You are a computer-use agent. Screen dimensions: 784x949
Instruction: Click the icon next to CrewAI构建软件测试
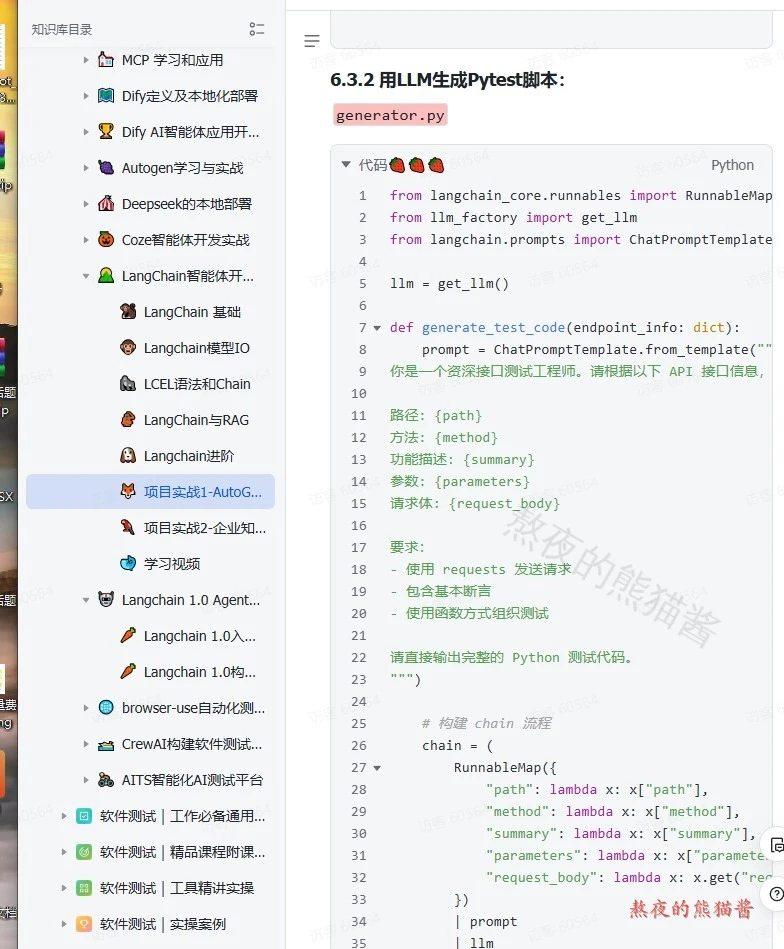tap(106, 744)
